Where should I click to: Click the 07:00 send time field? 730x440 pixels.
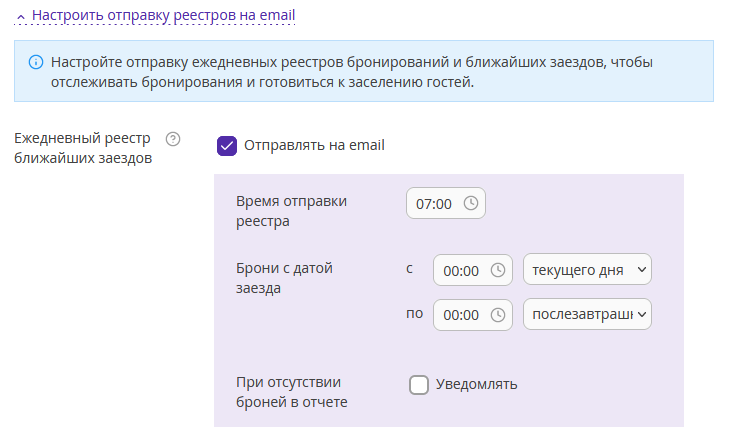click(x=446, y=203)
